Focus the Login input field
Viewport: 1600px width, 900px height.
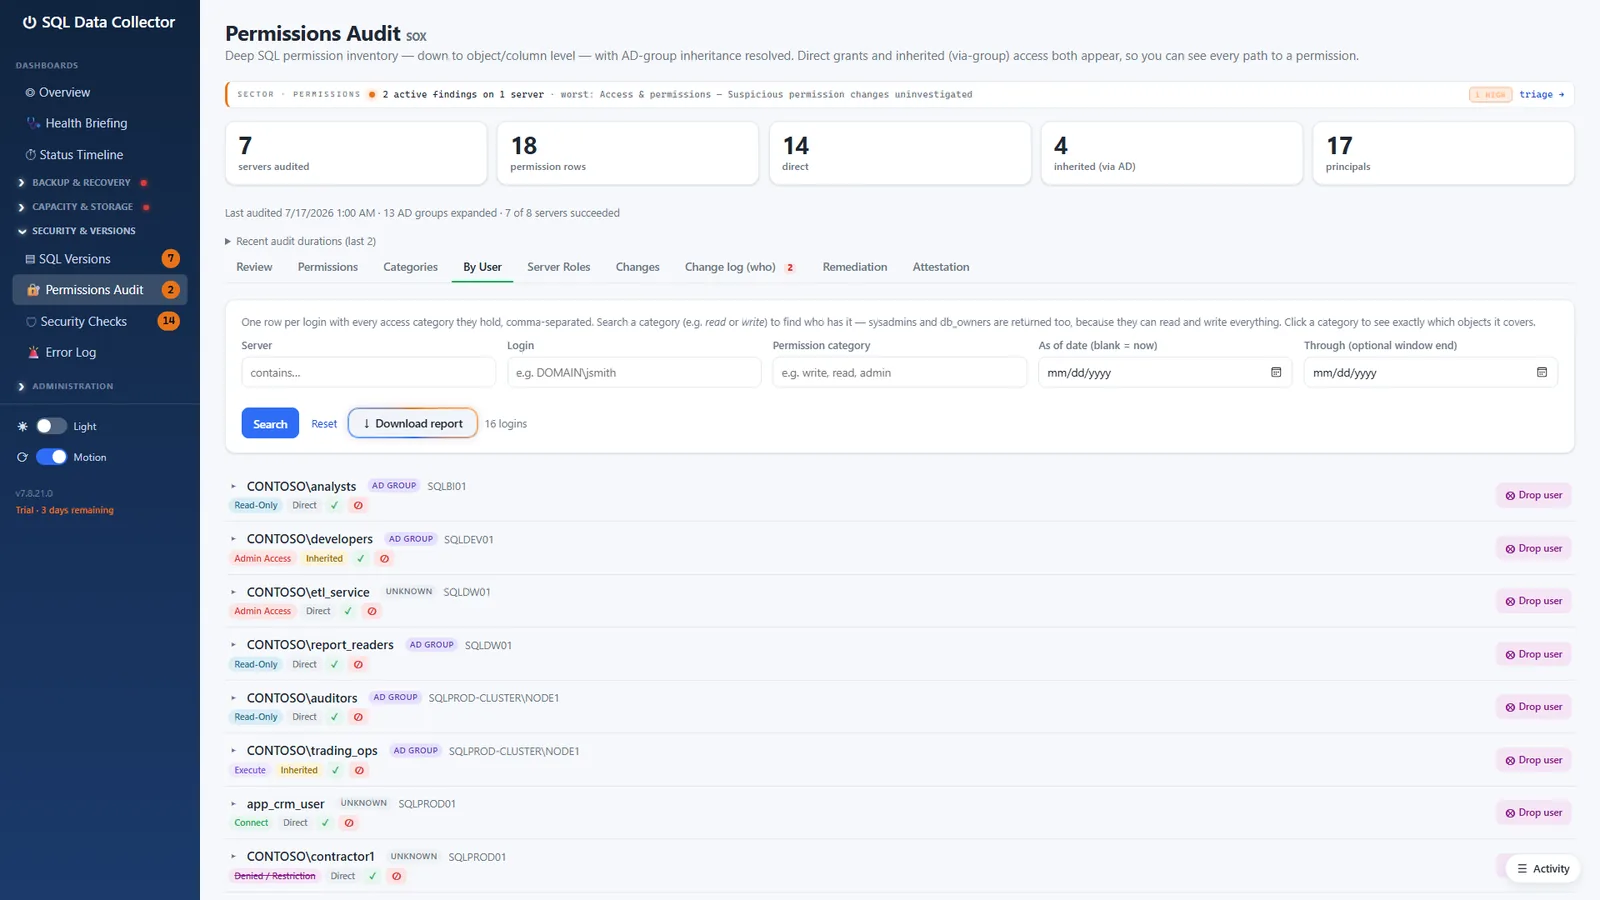pyautogui.click(x=634, y=372)
